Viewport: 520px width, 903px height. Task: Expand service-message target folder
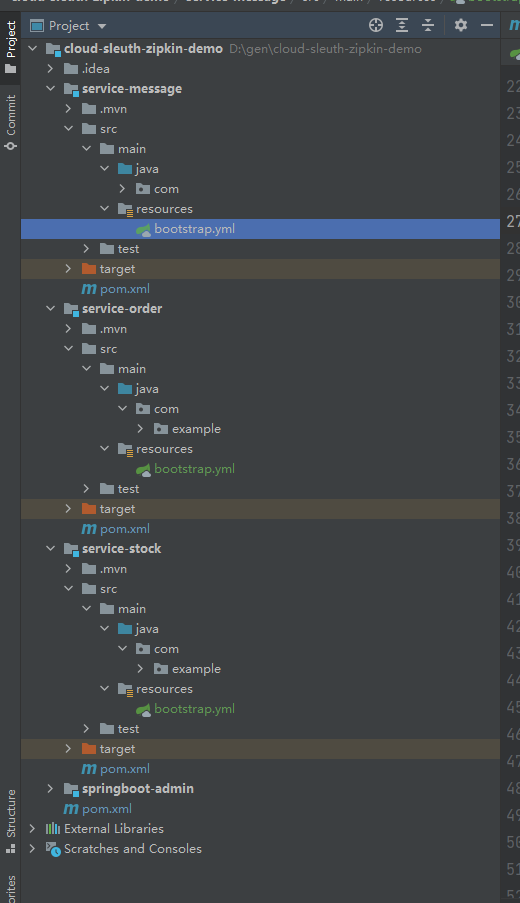[x=69, y=269]
